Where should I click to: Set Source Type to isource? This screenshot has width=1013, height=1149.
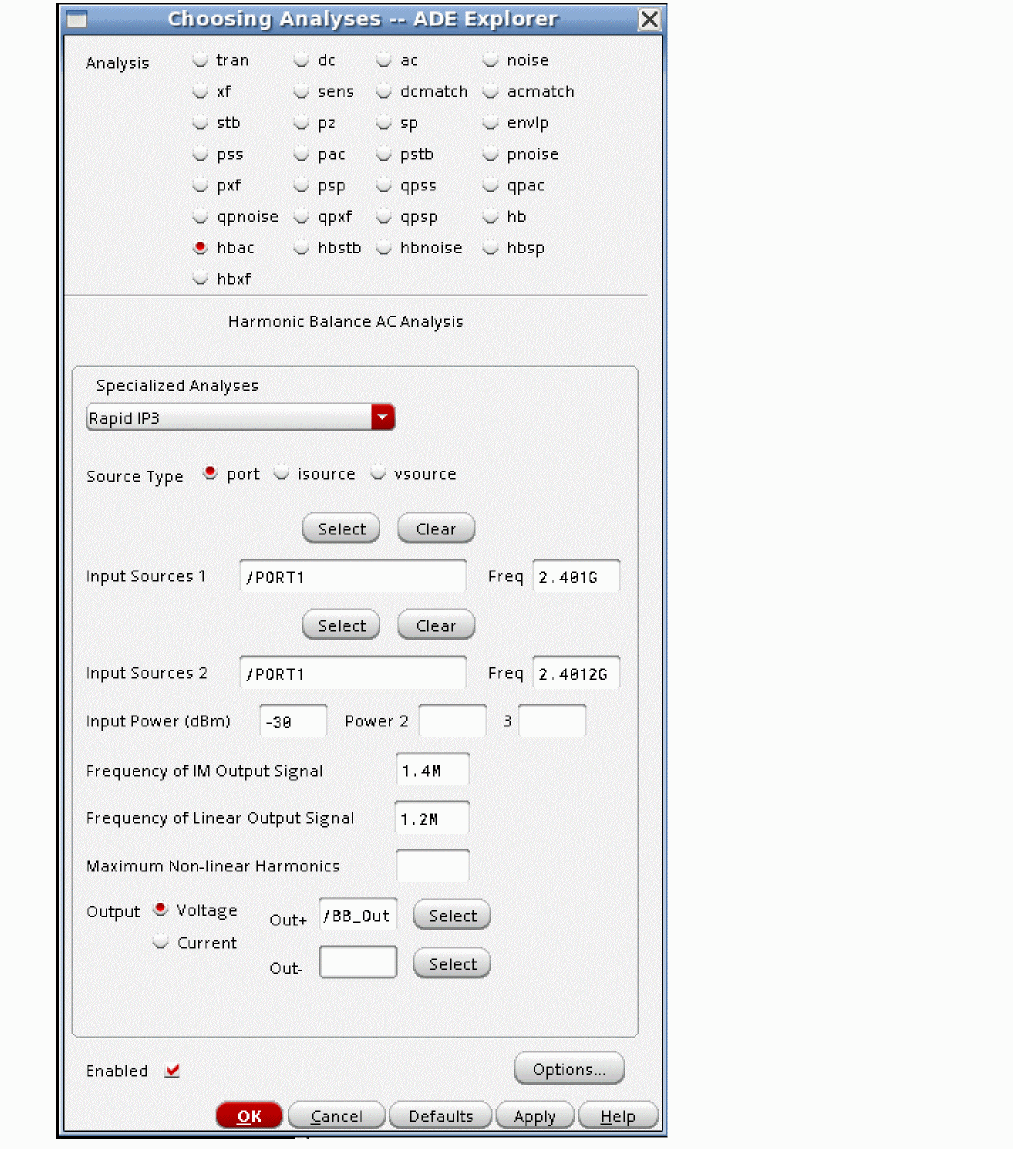point(281,473)
